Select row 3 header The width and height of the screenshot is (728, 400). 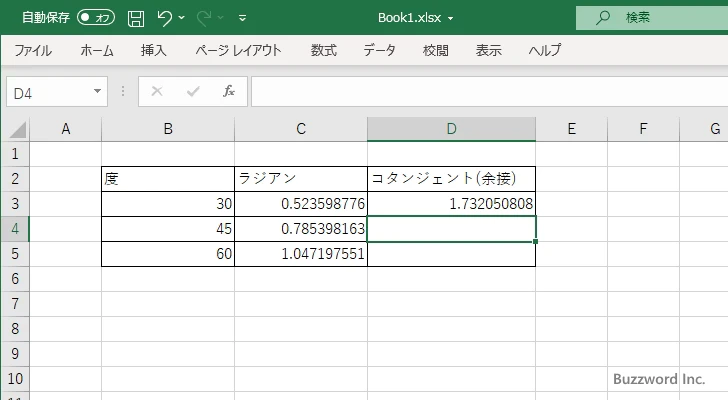point(15,204)
